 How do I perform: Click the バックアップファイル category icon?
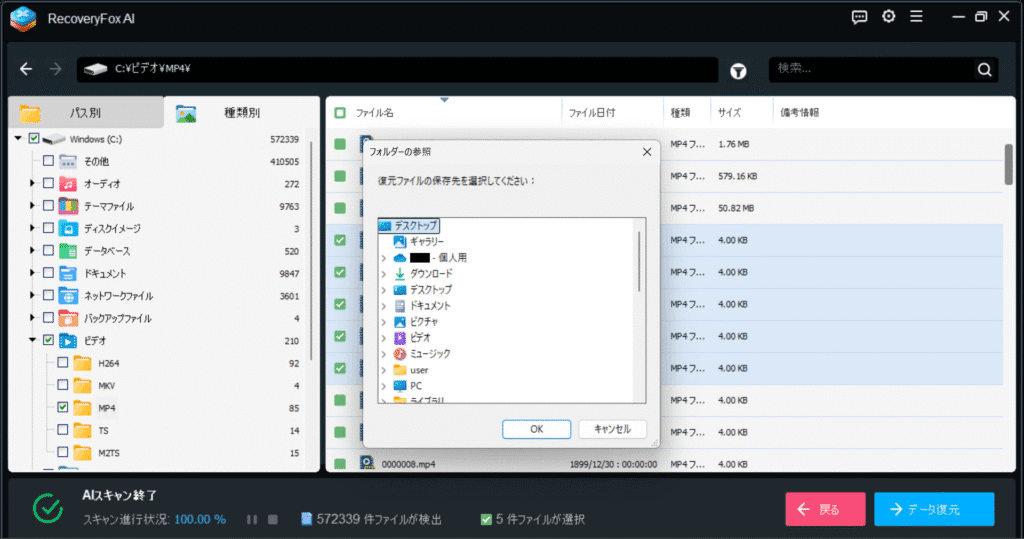(68, 318)
